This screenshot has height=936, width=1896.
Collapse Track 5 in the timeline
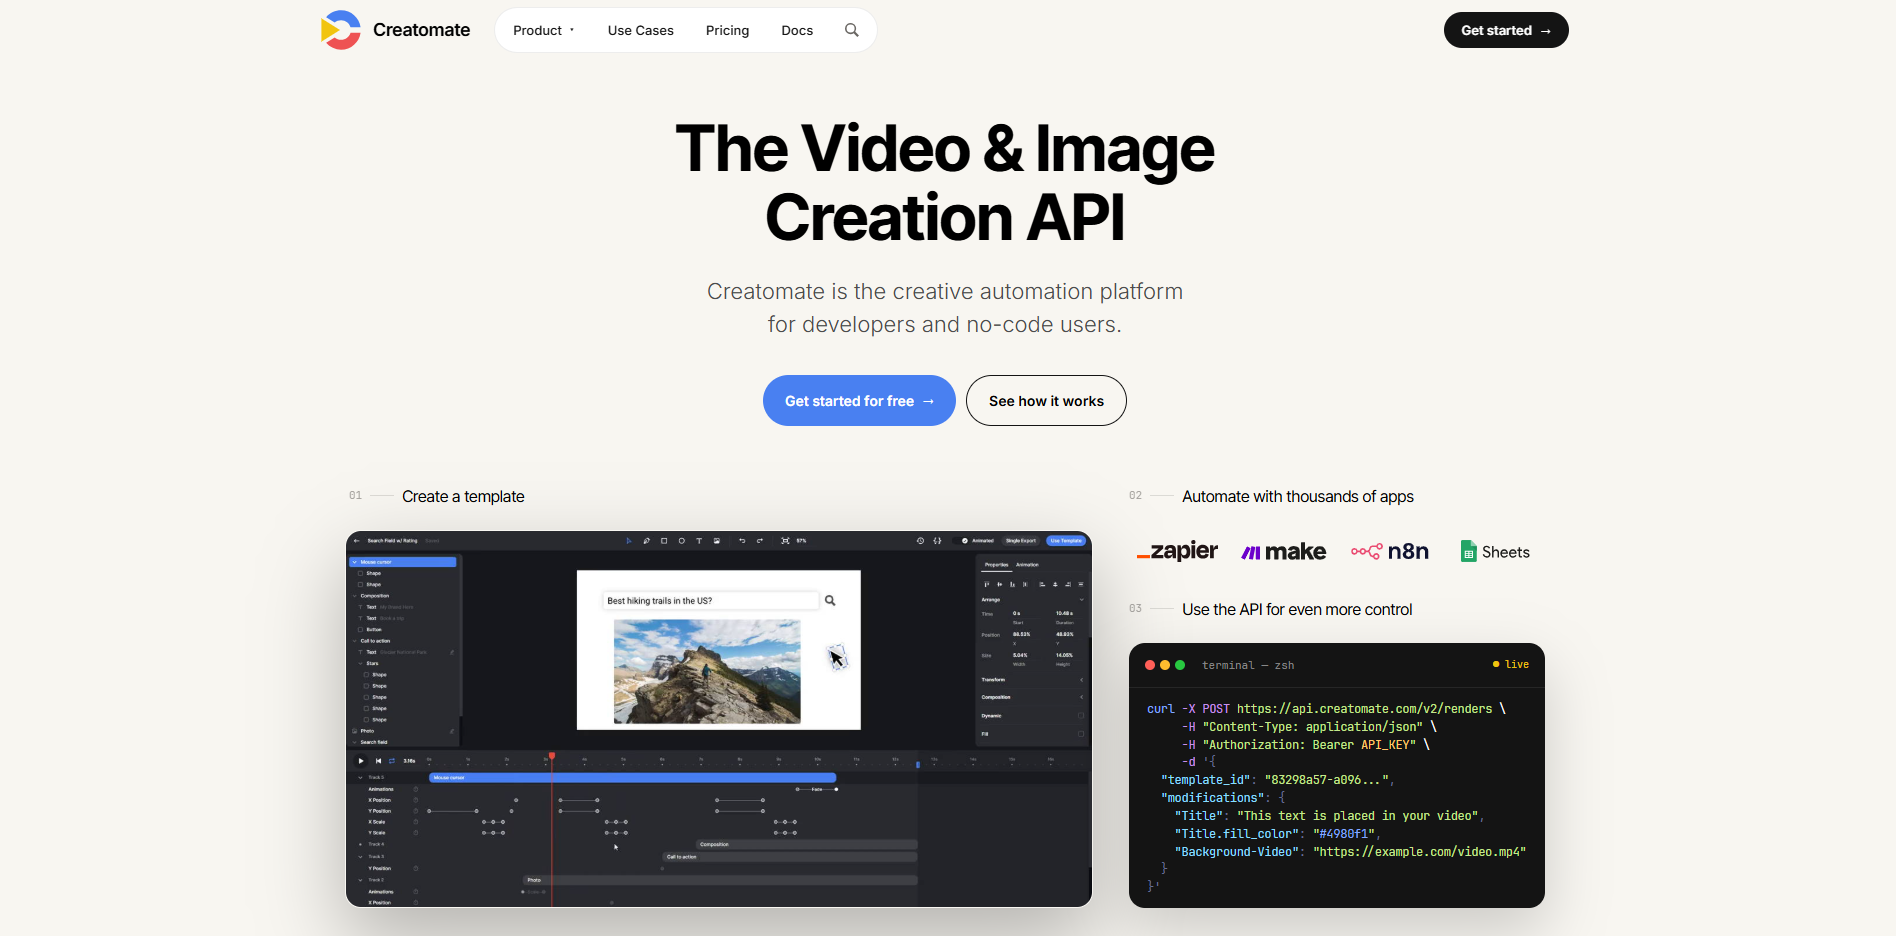[x=361, y=777]
